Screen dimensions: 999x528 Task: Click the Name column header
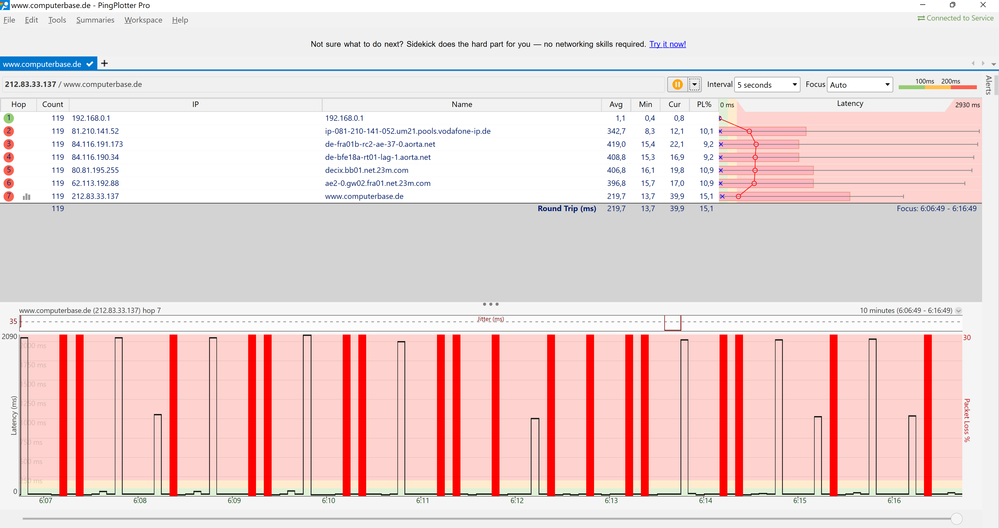(462, 104)
